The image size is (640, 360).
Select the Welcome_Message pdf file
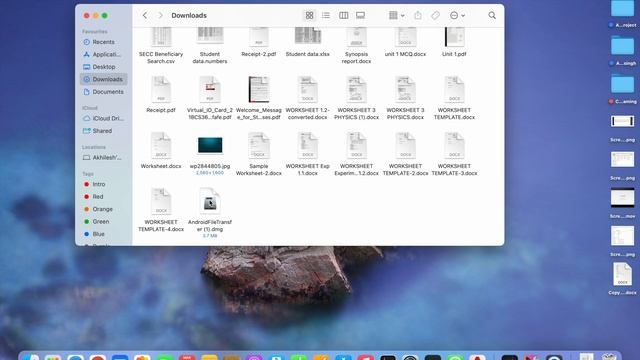point(259,98)
